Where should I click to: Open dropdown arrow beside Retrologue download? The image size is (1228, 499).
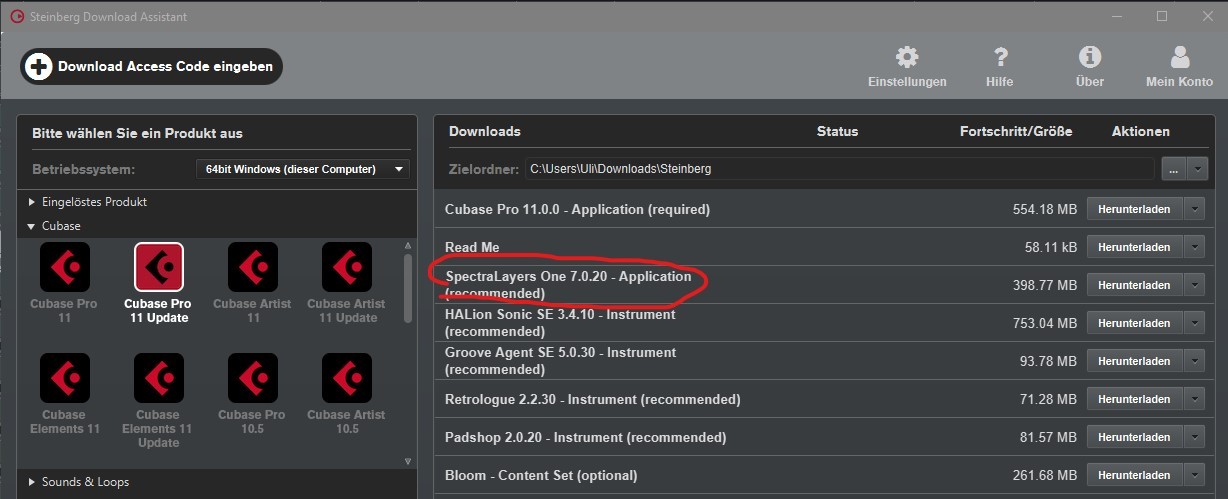click(1194, 399)
